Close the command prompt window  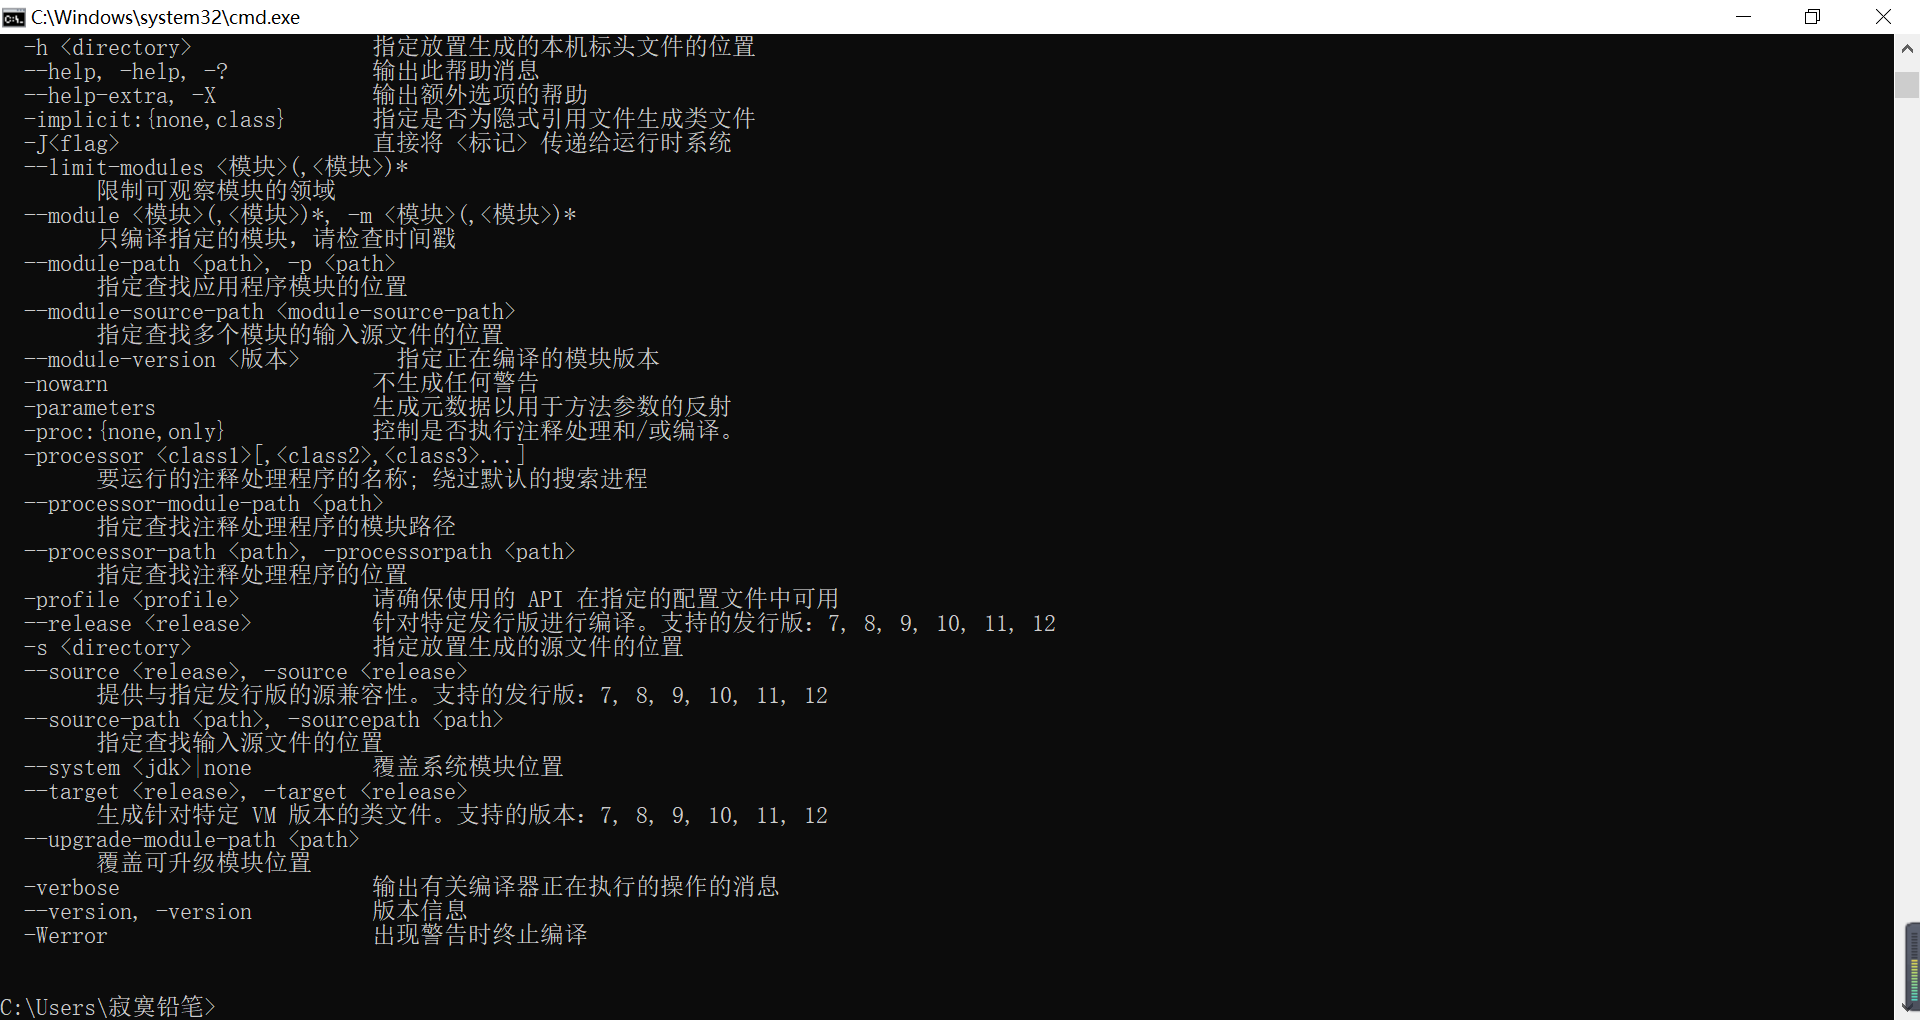1883,17
